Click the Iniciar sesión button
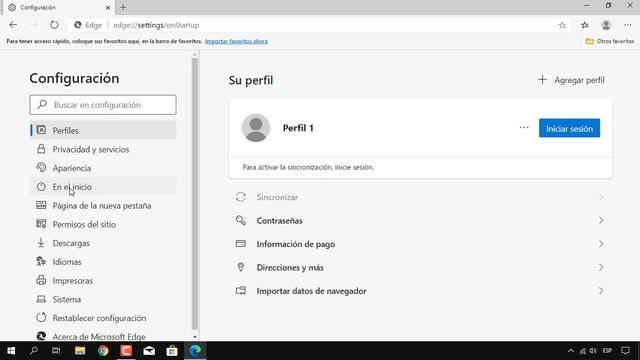The image size is (640, 360). (x=569, y=128)
